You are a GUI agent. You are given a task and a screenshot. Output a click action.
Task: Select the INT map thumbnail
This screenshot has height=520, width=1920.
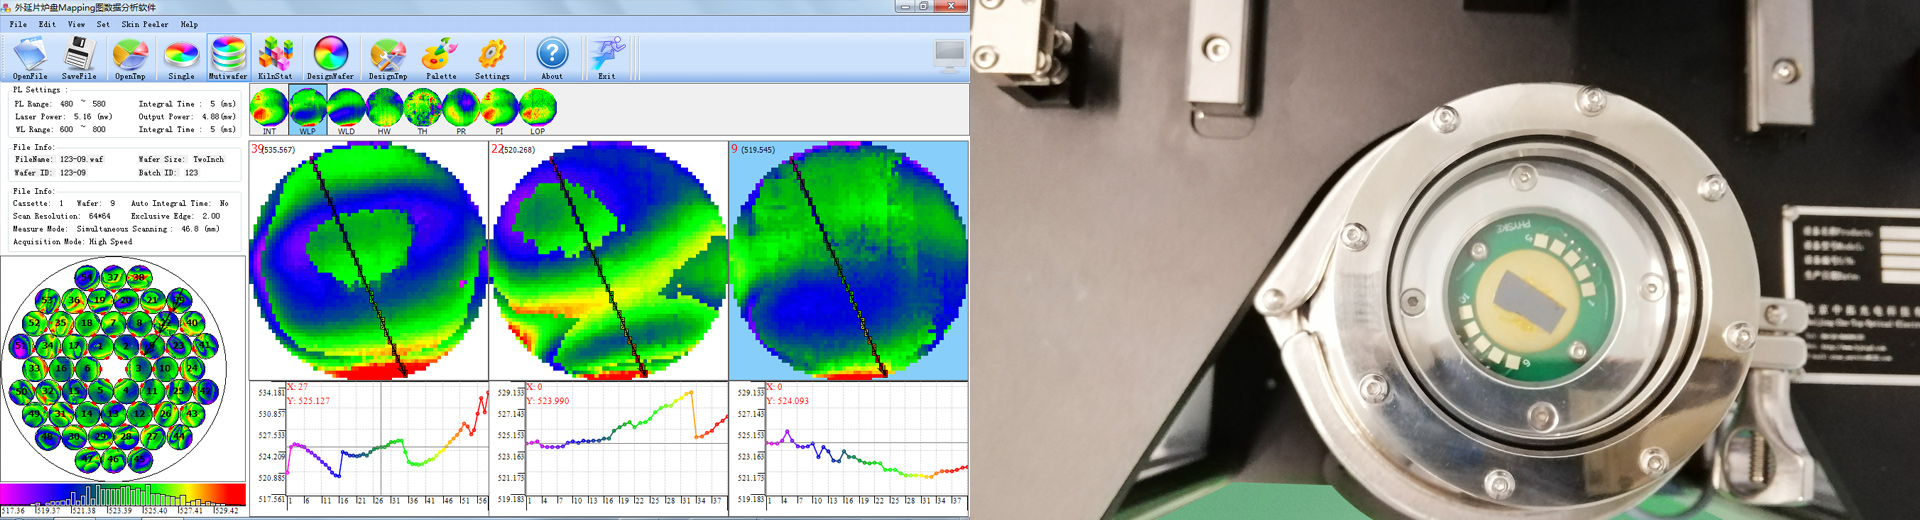[269, 108]
